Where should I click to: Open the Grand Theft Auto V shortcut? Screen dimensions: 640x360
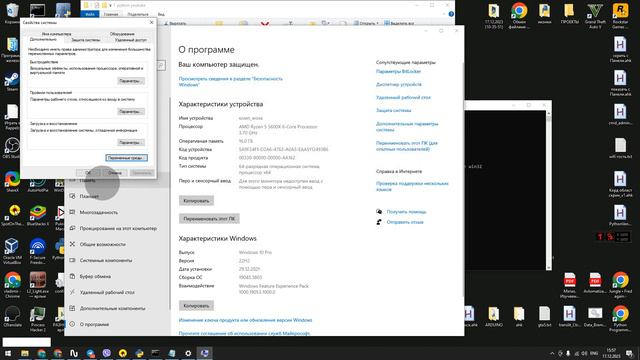595,16
